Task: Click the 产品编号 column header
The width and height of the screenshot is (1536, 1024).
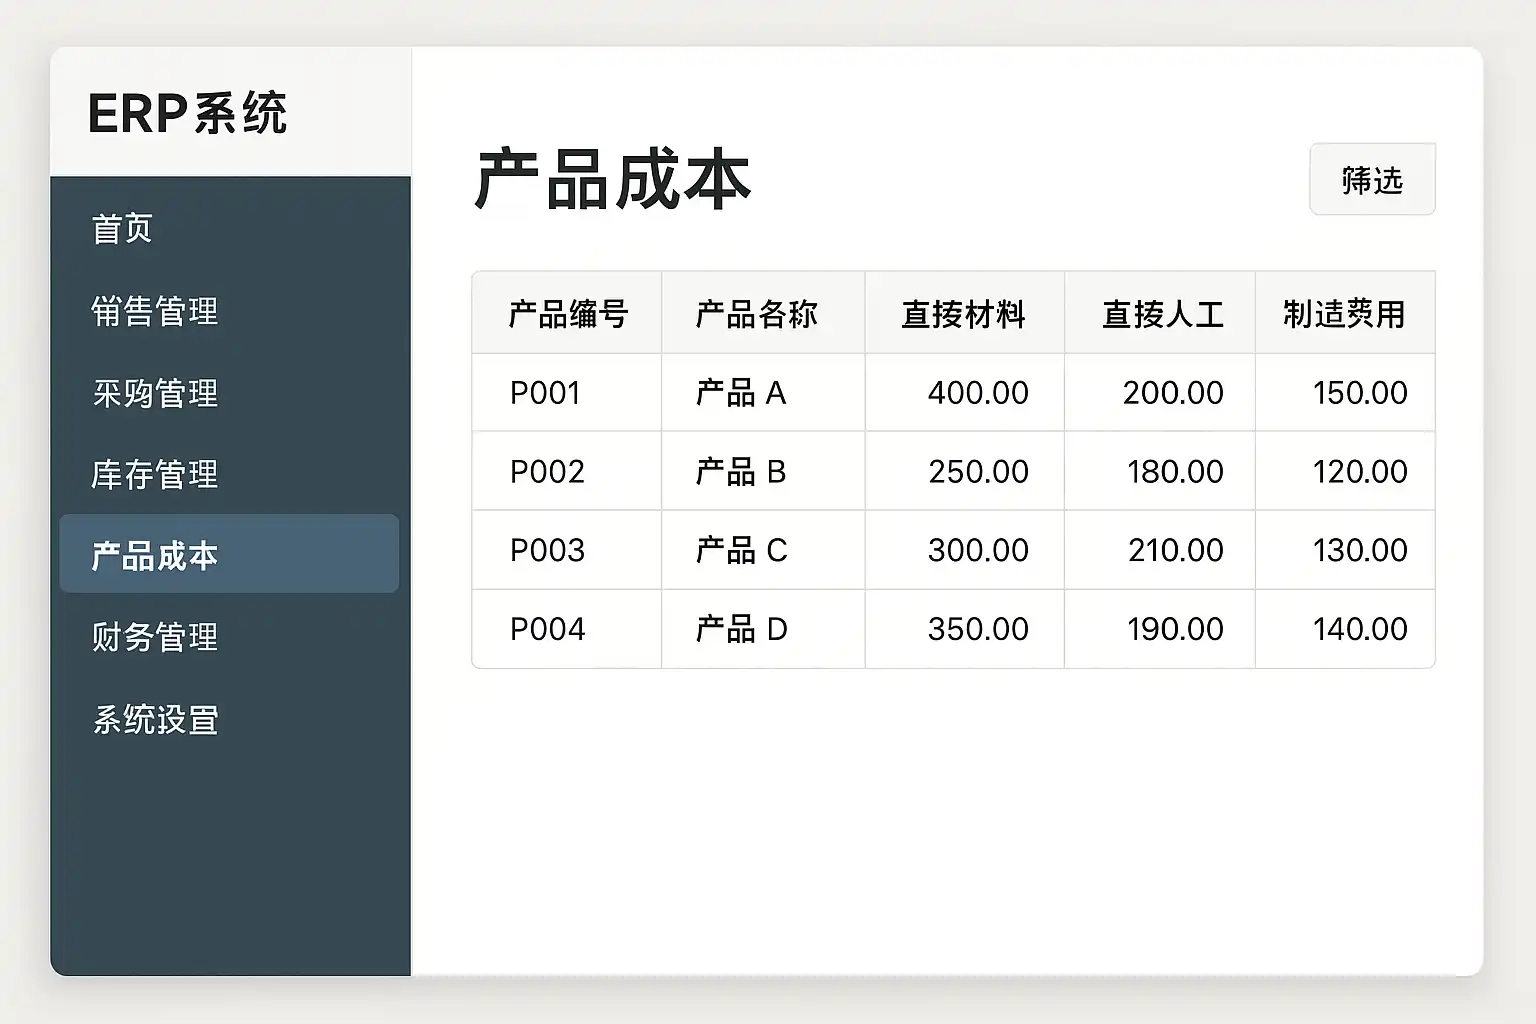Action: pyautogui.click(x=567, y=314)
